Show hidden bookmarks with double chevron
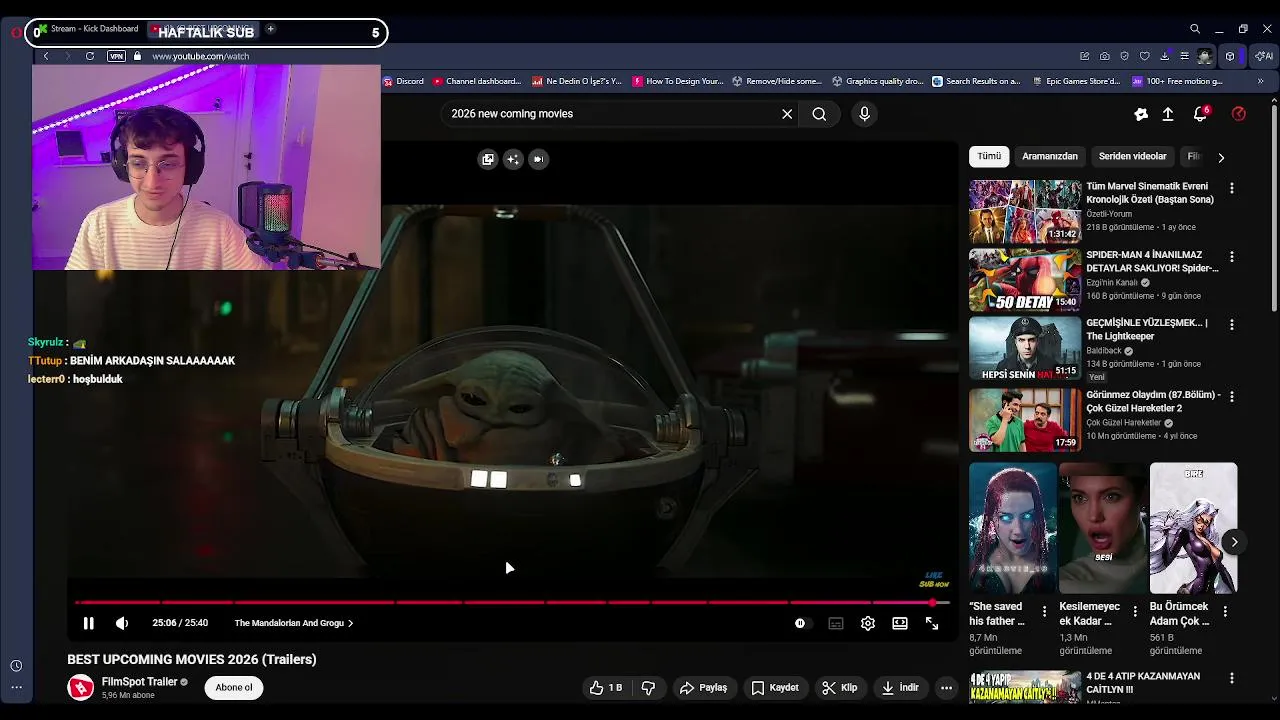Image resolution: width=1280 pixels, height=720 pixels. 1260,81
